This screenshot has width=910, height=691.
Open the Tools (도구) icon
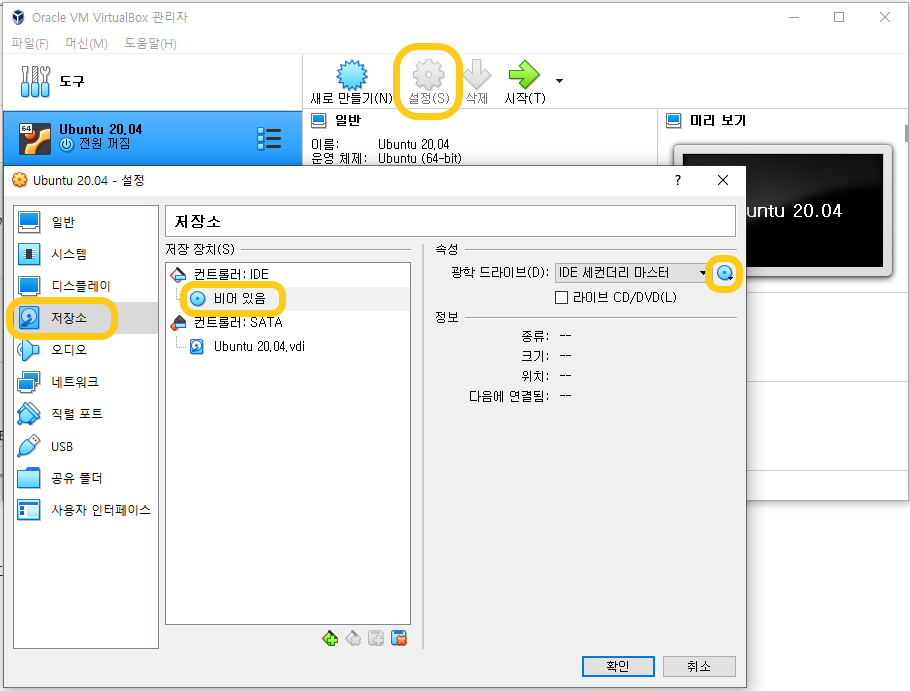(x=35, y=81)
